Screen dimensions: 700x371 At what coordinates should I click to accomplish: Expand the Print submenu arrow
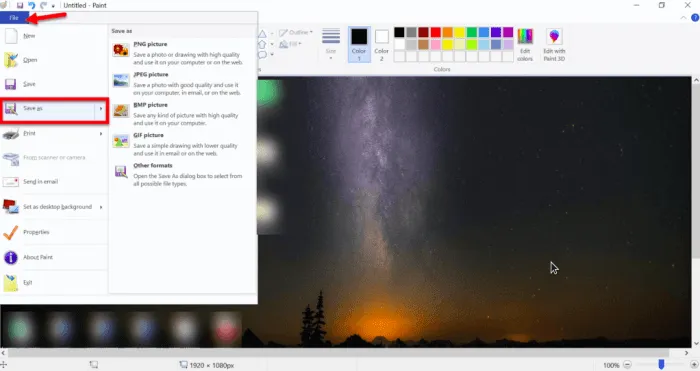(101, 133)
